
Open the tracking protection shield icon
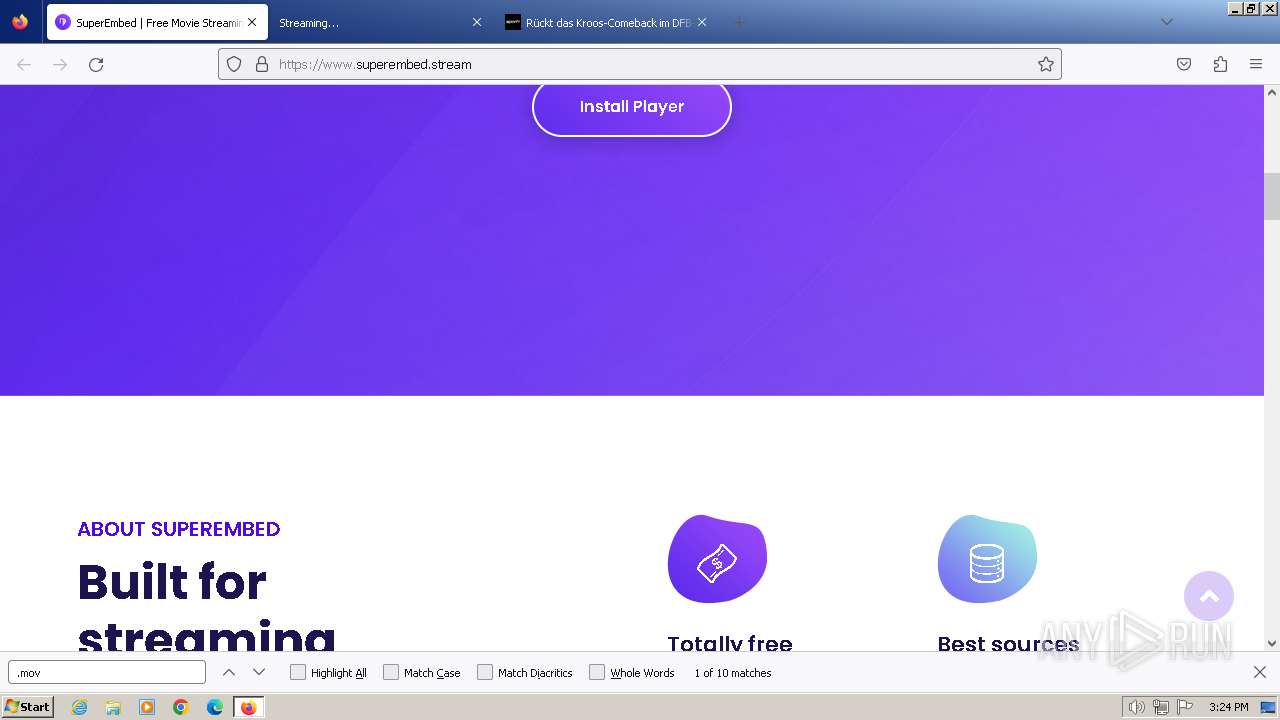[x=234, y=64]
